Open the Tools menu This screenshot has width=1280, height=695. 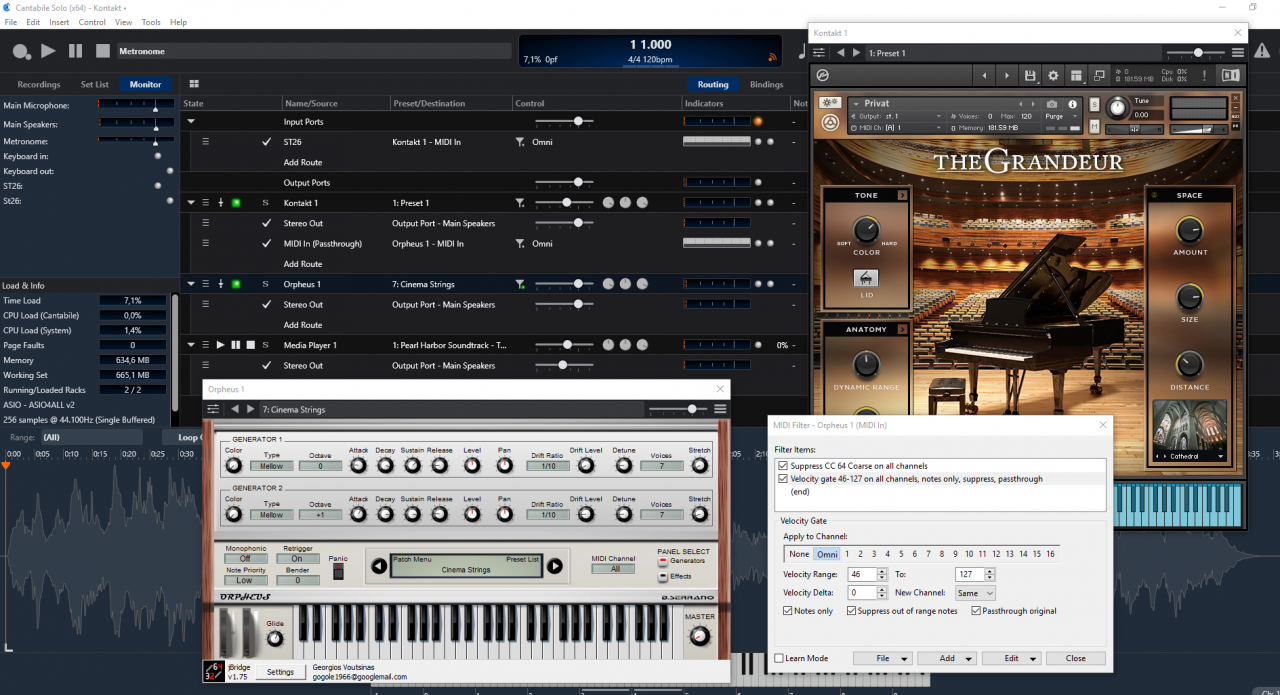pos(151,22)
